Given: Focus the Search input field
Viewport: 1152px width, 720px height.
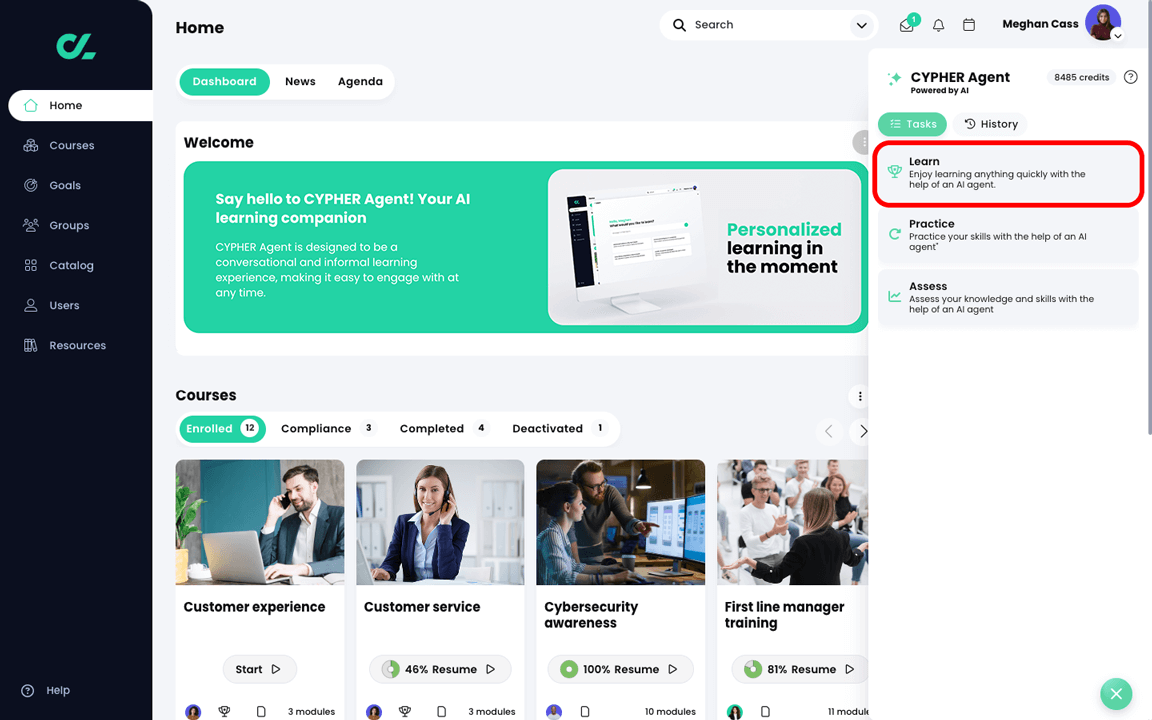Looking at the screenshot, I should pyautogui.click(x=768, y=25).
